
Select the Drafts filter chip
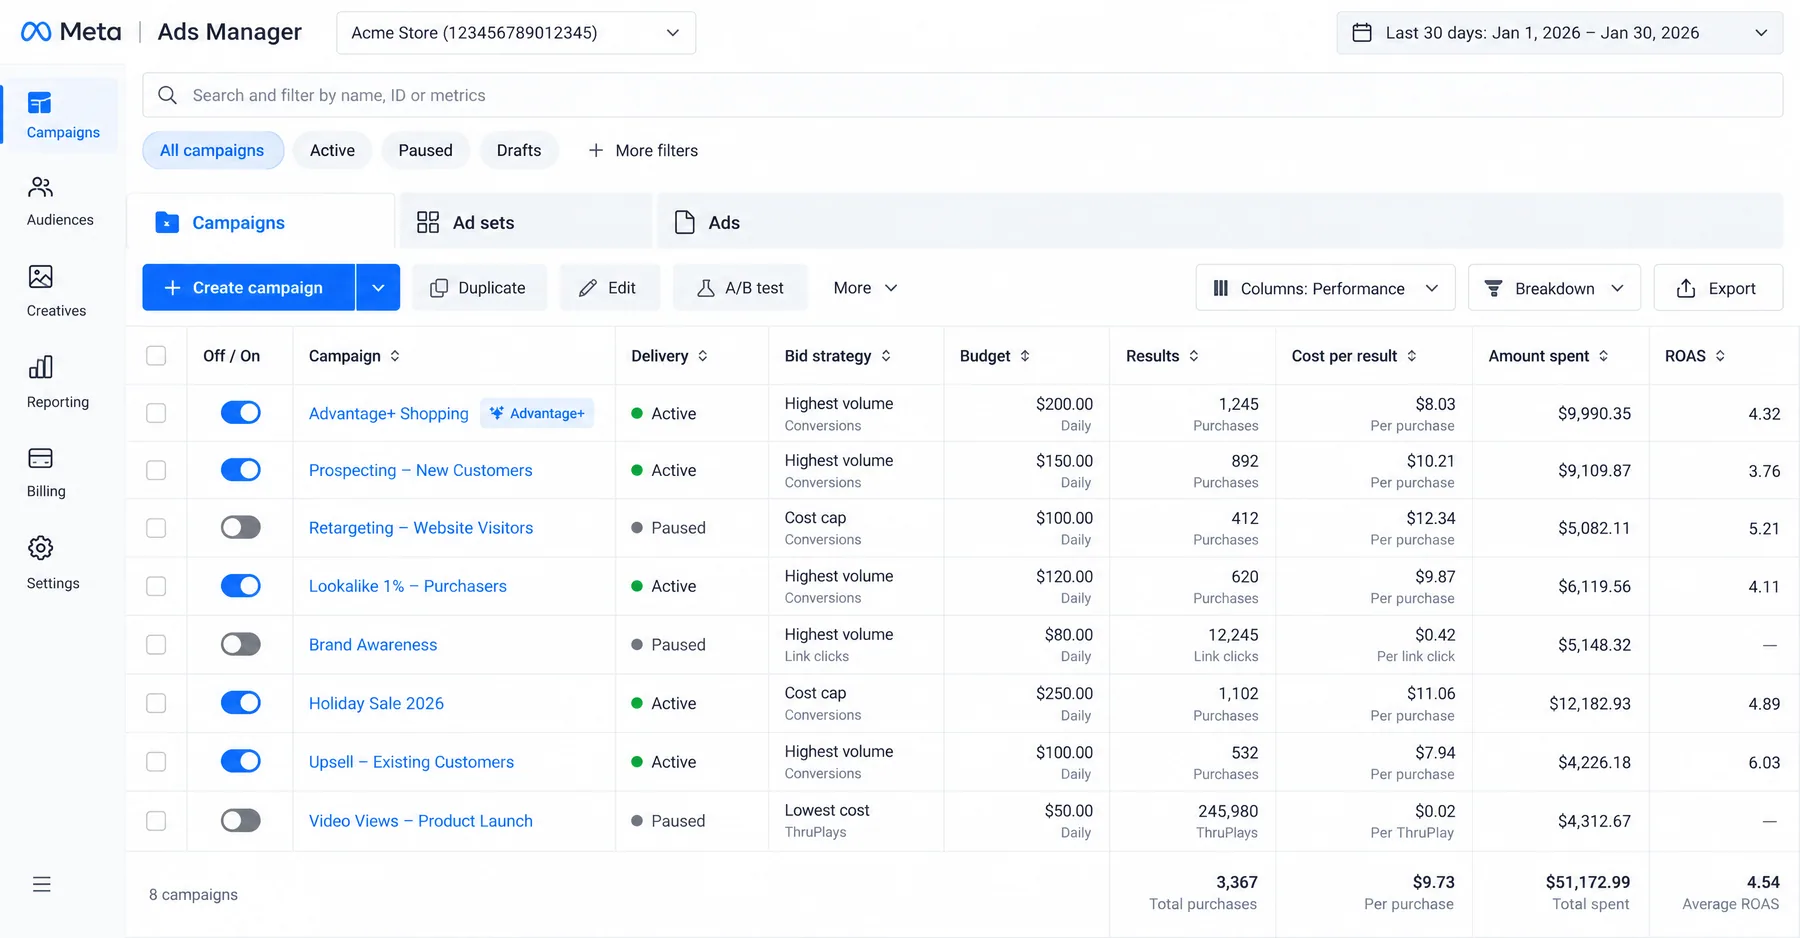519,150
